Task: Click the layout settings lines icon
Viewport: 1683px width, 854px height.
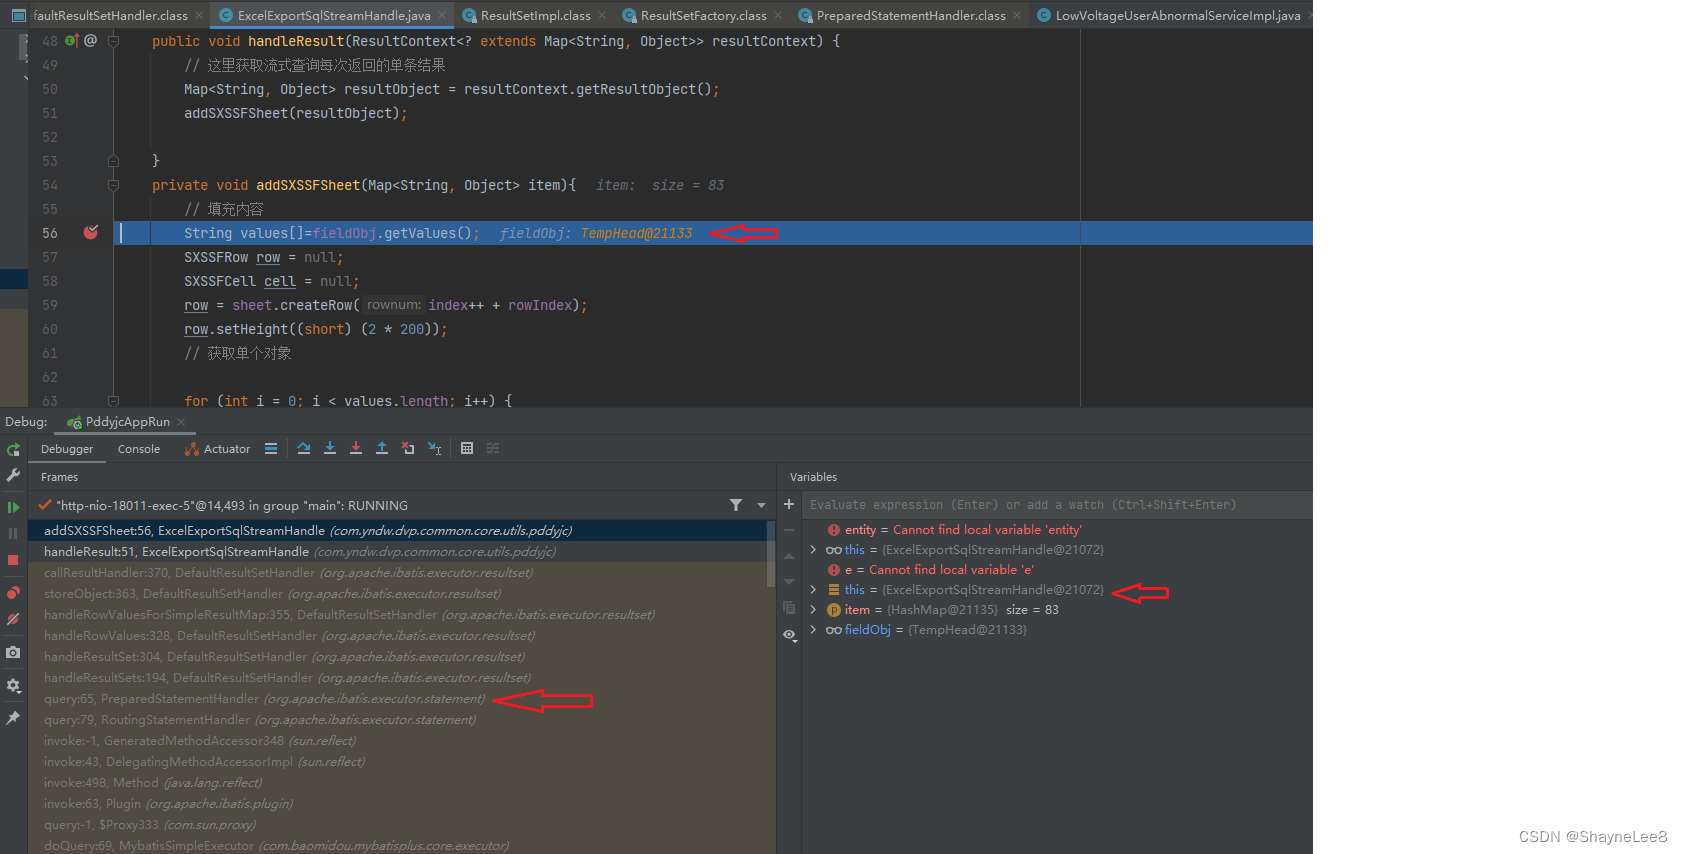Action: 271,449
